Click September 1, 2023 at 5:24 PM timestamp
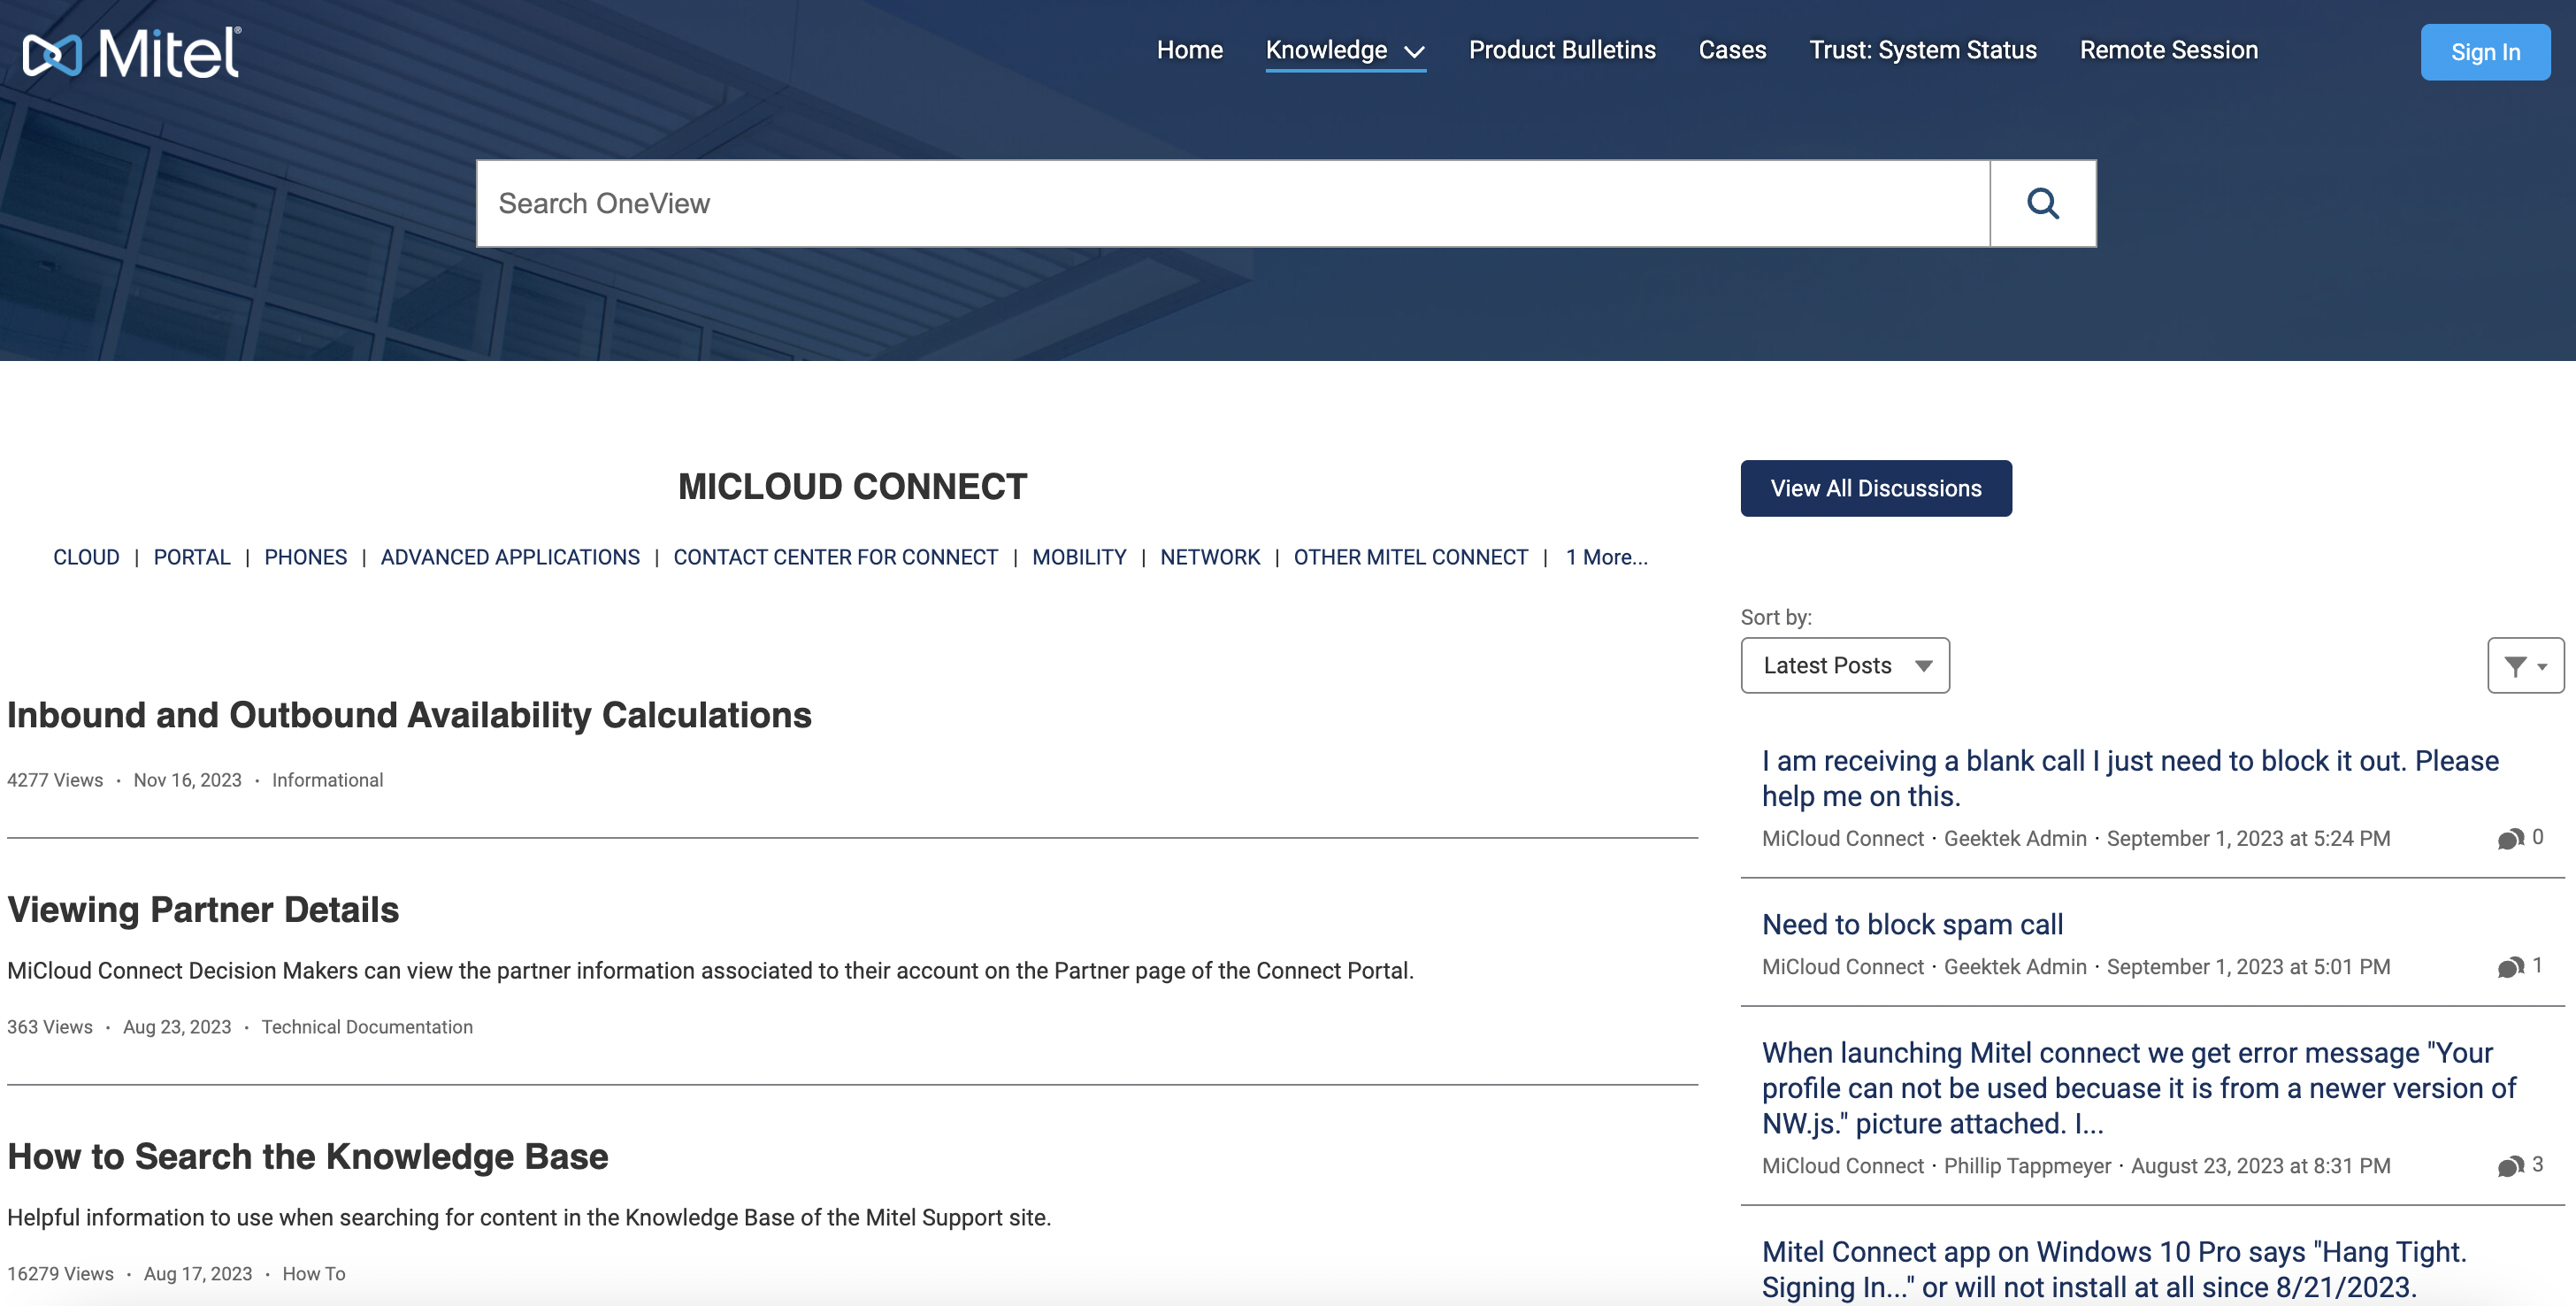The width and height of the screenshot is (2576, 1306). pyautogui.click(x=2248, y=839)
